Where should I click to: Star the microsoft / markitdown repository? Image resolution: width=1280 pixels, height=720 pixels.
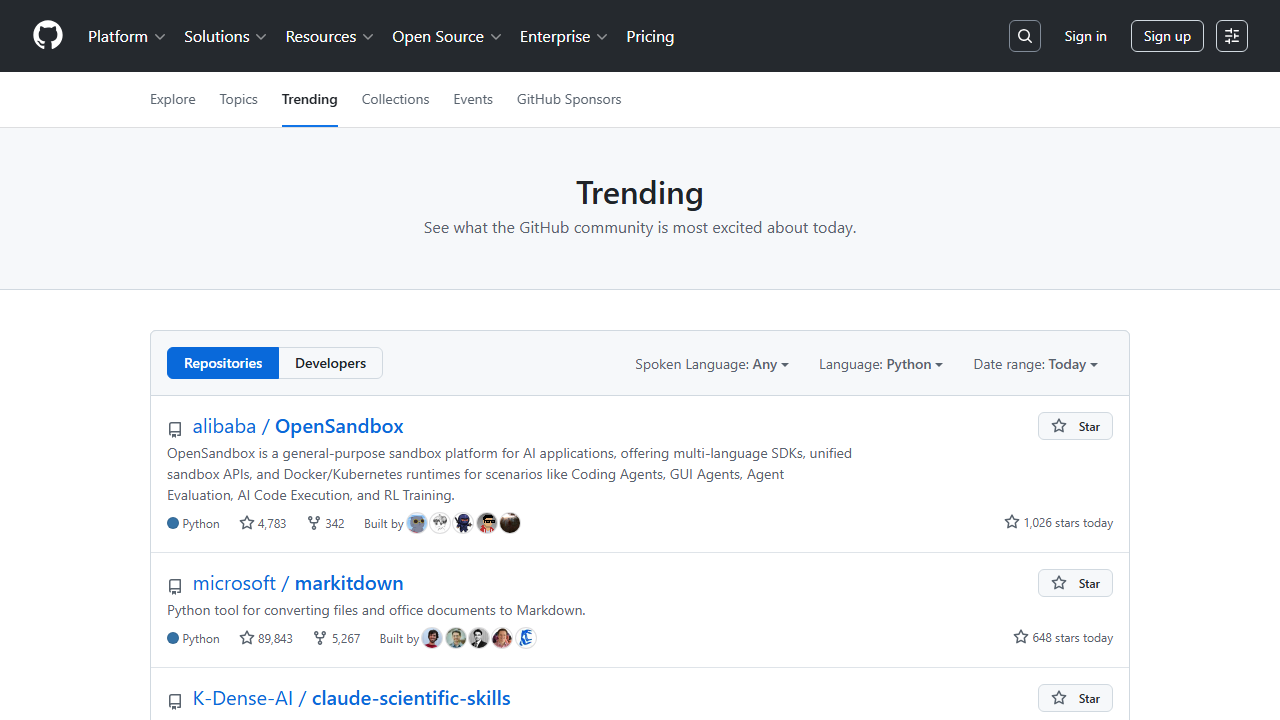coord(1075,583)
